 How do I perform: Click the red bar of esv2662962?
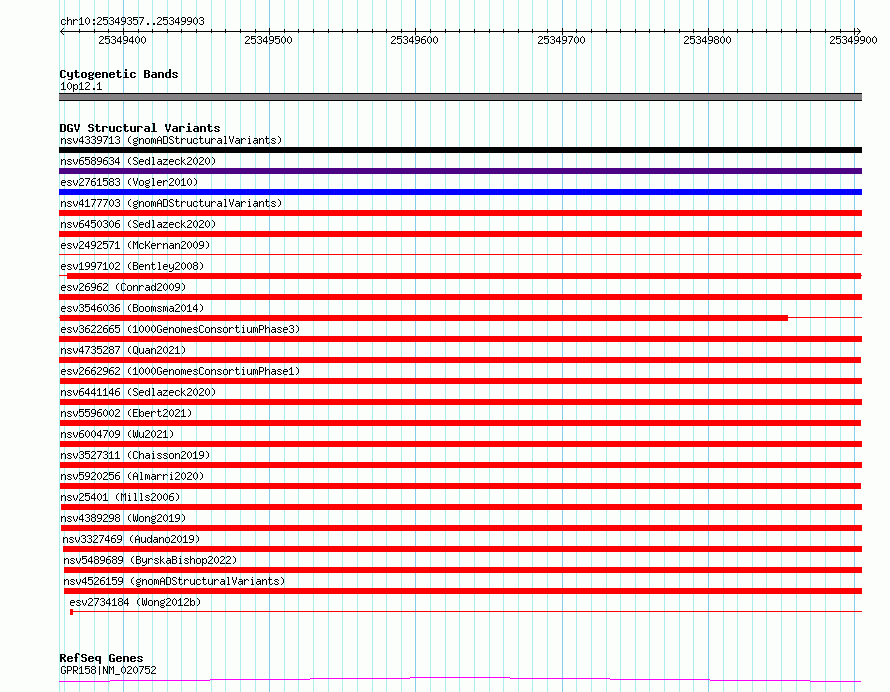(460, 381)
